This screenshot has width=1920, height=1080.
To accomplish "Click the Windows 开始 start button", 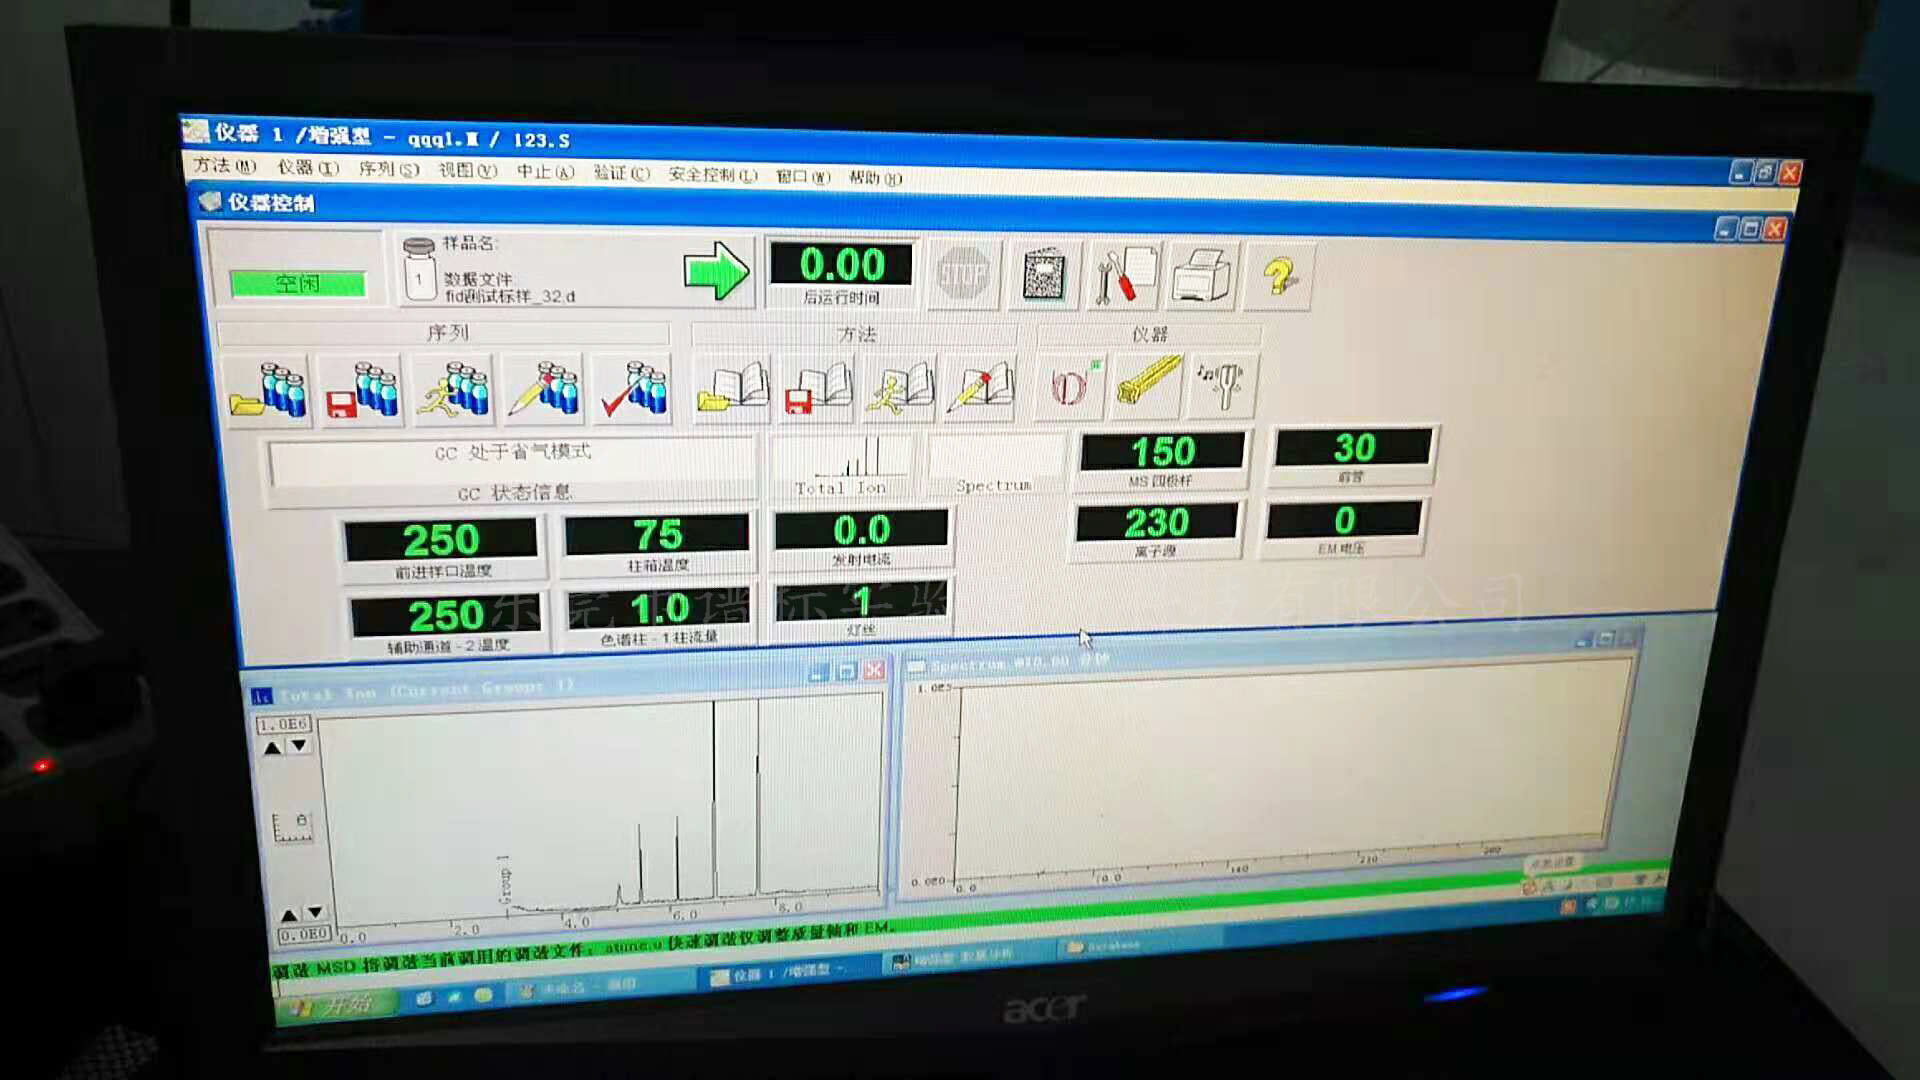I will pos(335,1004).
